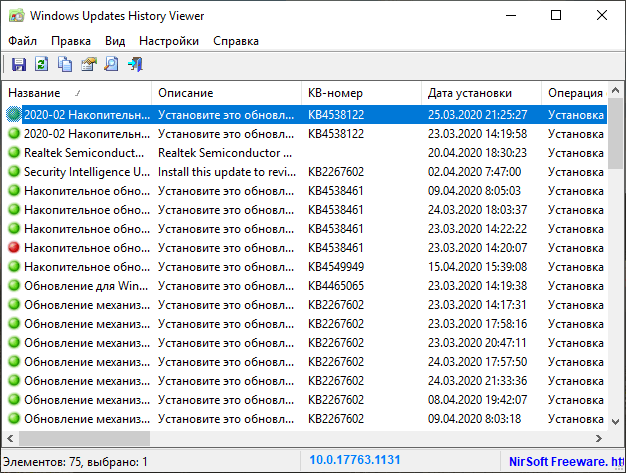The image size is (626, 473).
Task: Click the date 23.03.2020 14:19:38
Action: pos(477,286)
